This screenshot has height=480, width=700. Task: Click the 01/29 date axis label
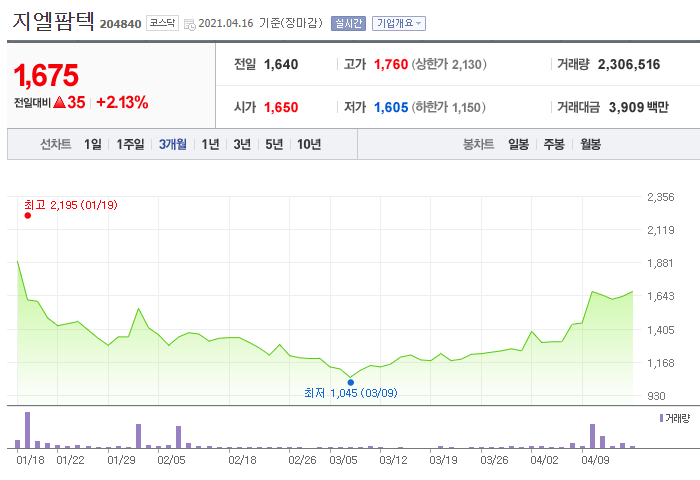(121, 460)
